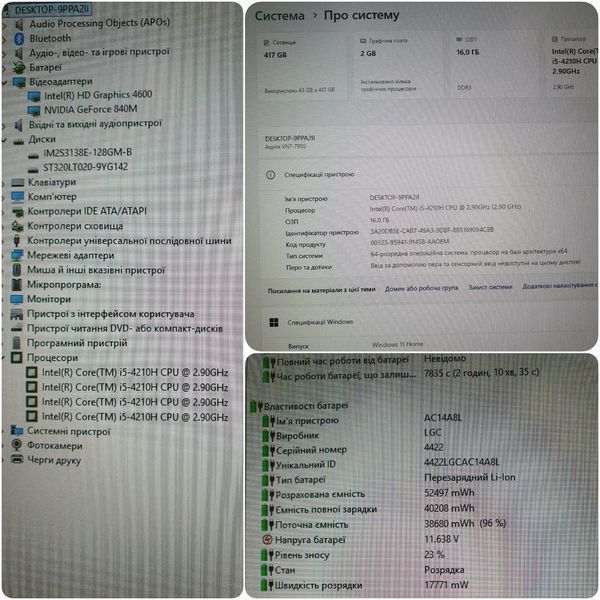Screen dimensions: 600x600
Task: Click the Мікропрограма firmware icon
Action: point(17,284)
